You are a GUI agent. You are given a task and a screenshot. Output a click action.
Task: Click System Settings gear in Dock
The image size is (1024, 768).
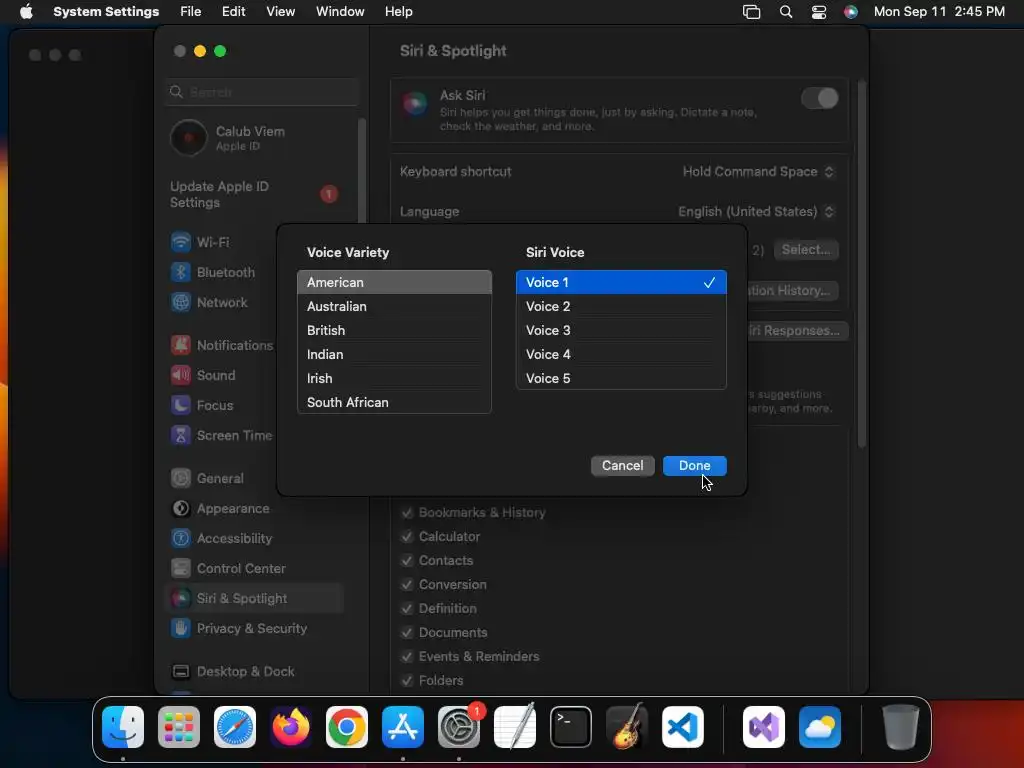pos(458,727)
